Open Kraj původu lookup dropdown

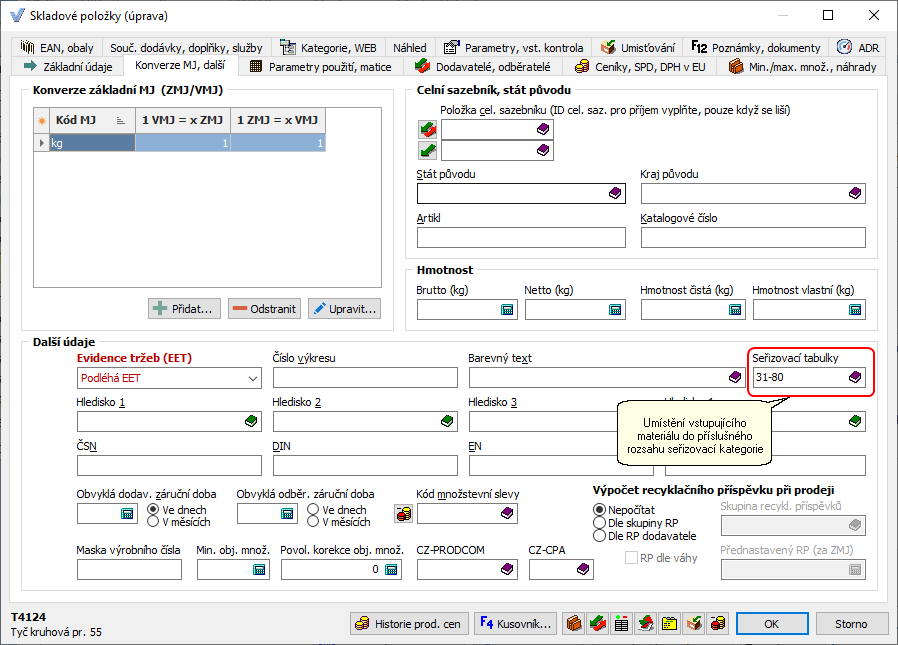[x=855, y=194]
